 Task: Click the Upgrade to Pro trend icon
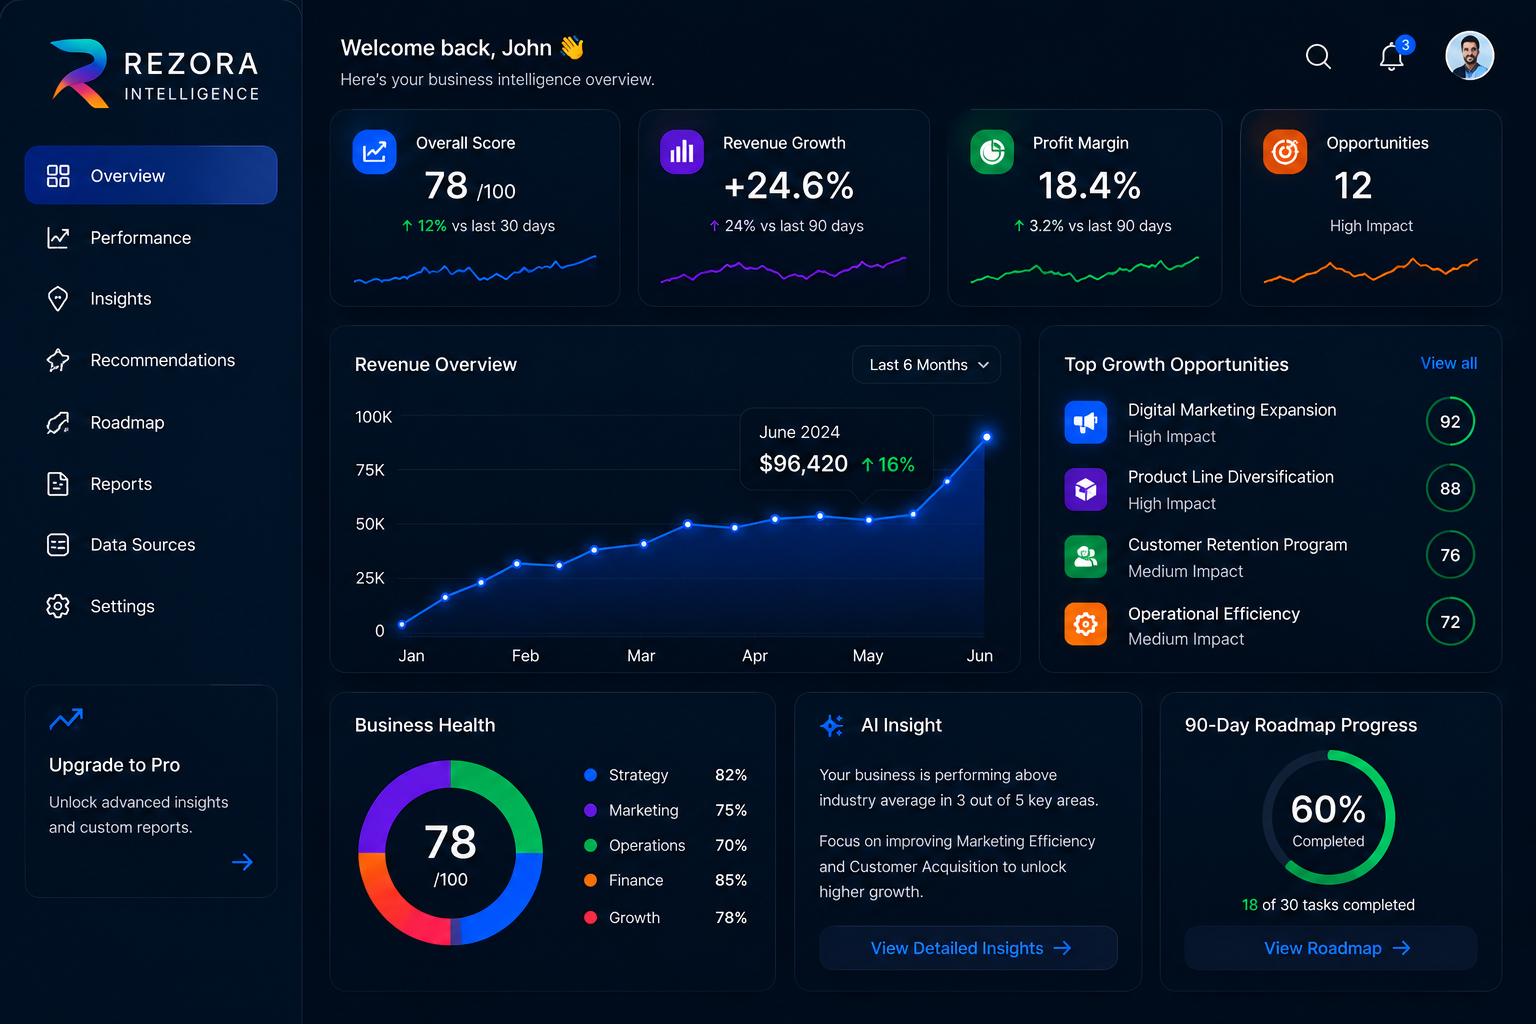click(66, 719)
